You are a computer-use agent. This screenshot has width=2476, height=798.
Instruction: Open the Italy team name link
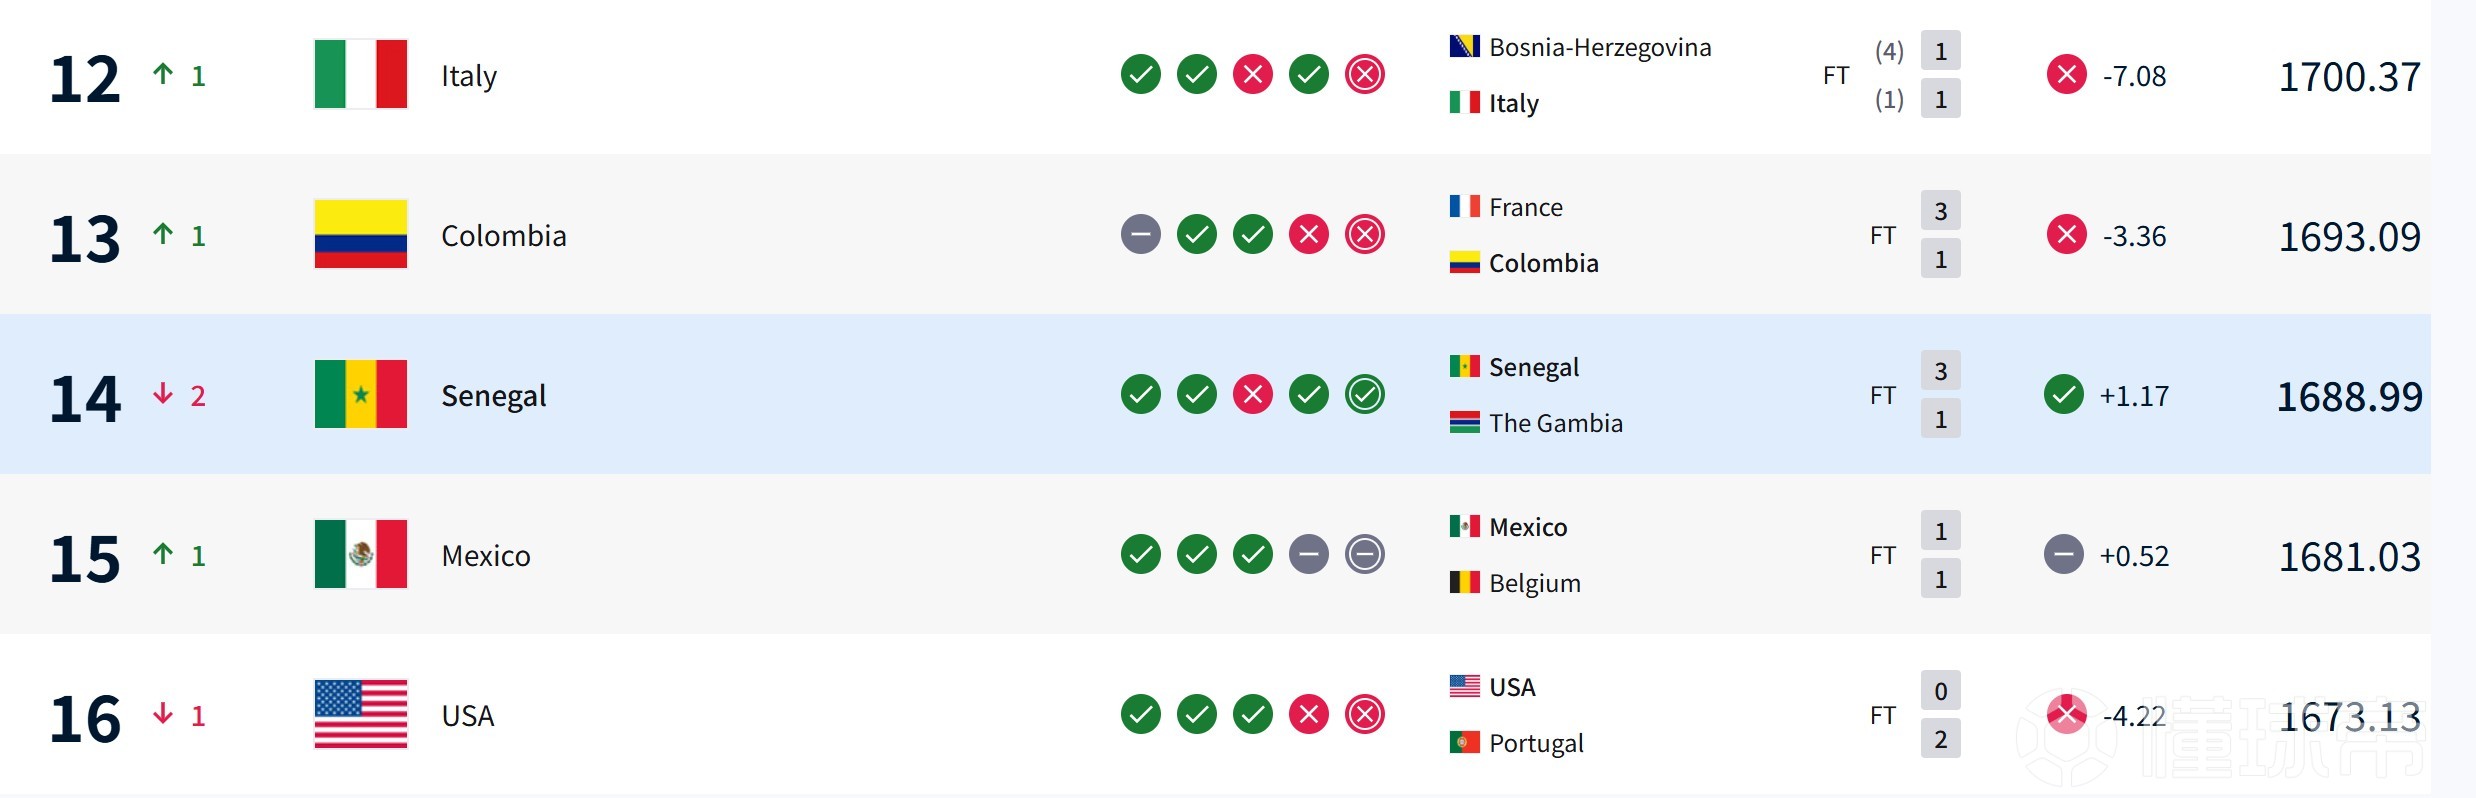[469, 76]
